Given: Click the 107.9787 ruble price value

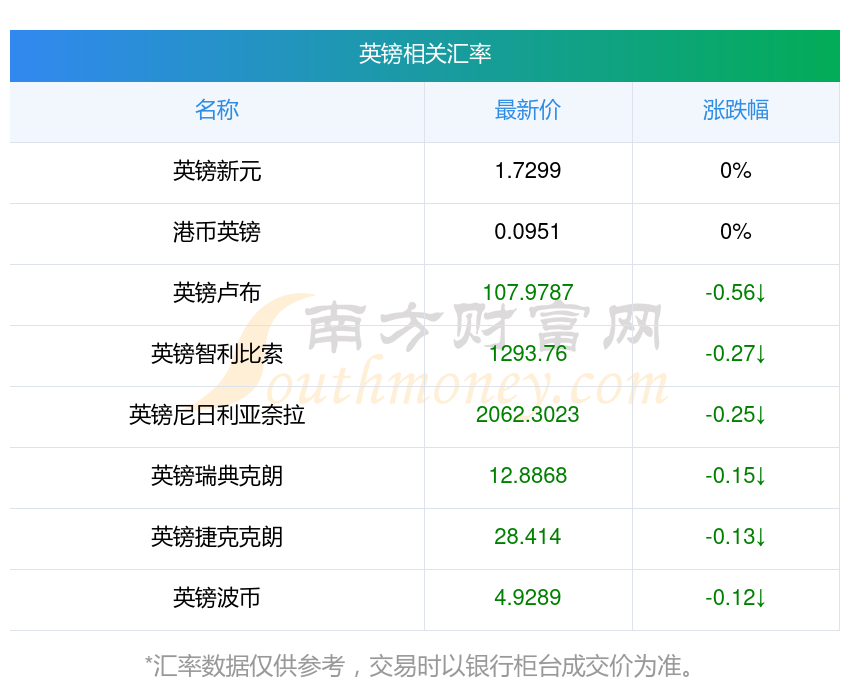Looking at the screenshot, I should 527,293.
